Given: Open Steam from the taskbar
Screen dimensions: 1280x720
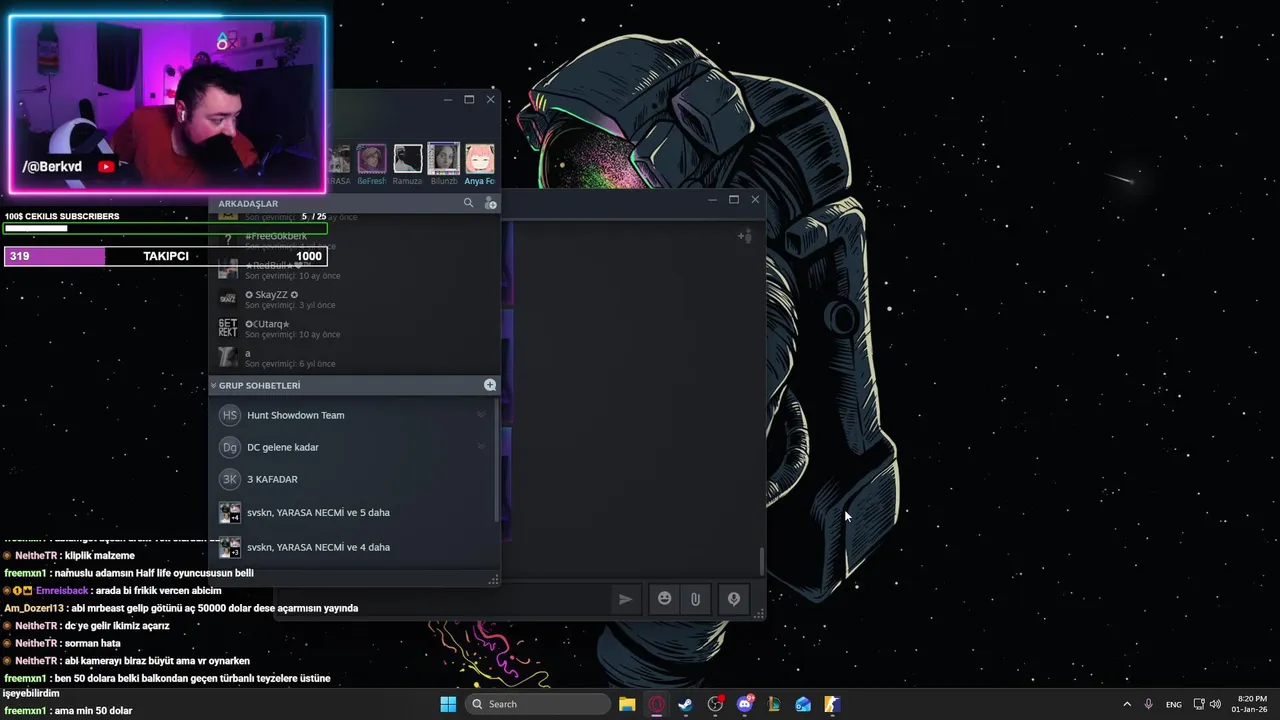Looking at the screenshot, I should click(686, 704).
